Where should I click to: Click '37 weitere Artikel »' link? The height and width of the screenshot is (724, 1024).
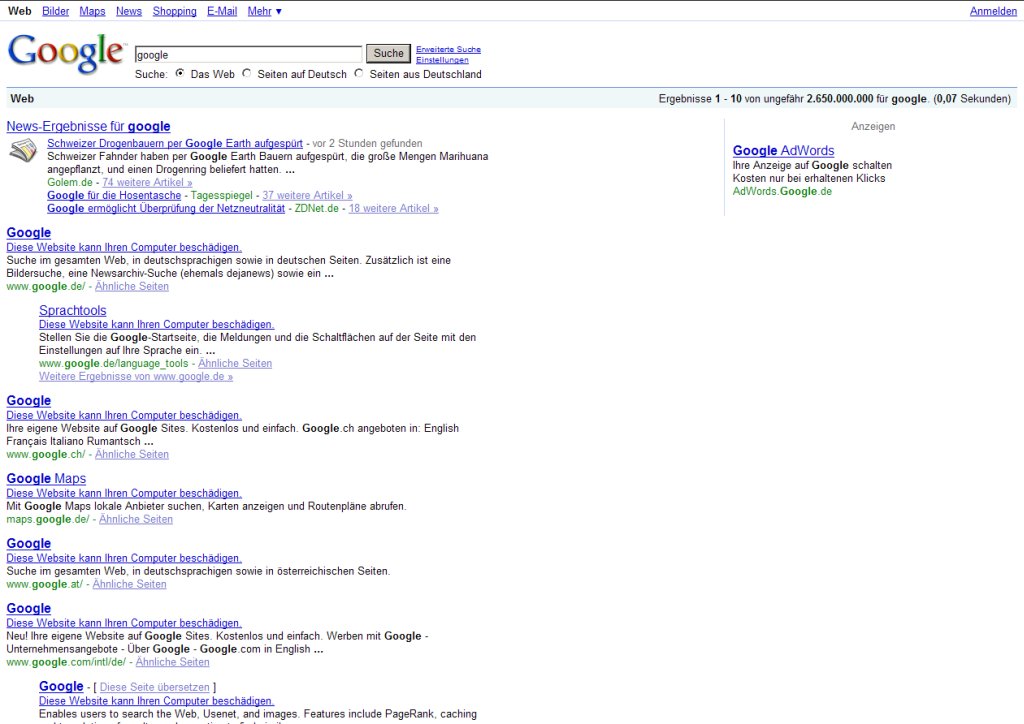tap(307, 196)
